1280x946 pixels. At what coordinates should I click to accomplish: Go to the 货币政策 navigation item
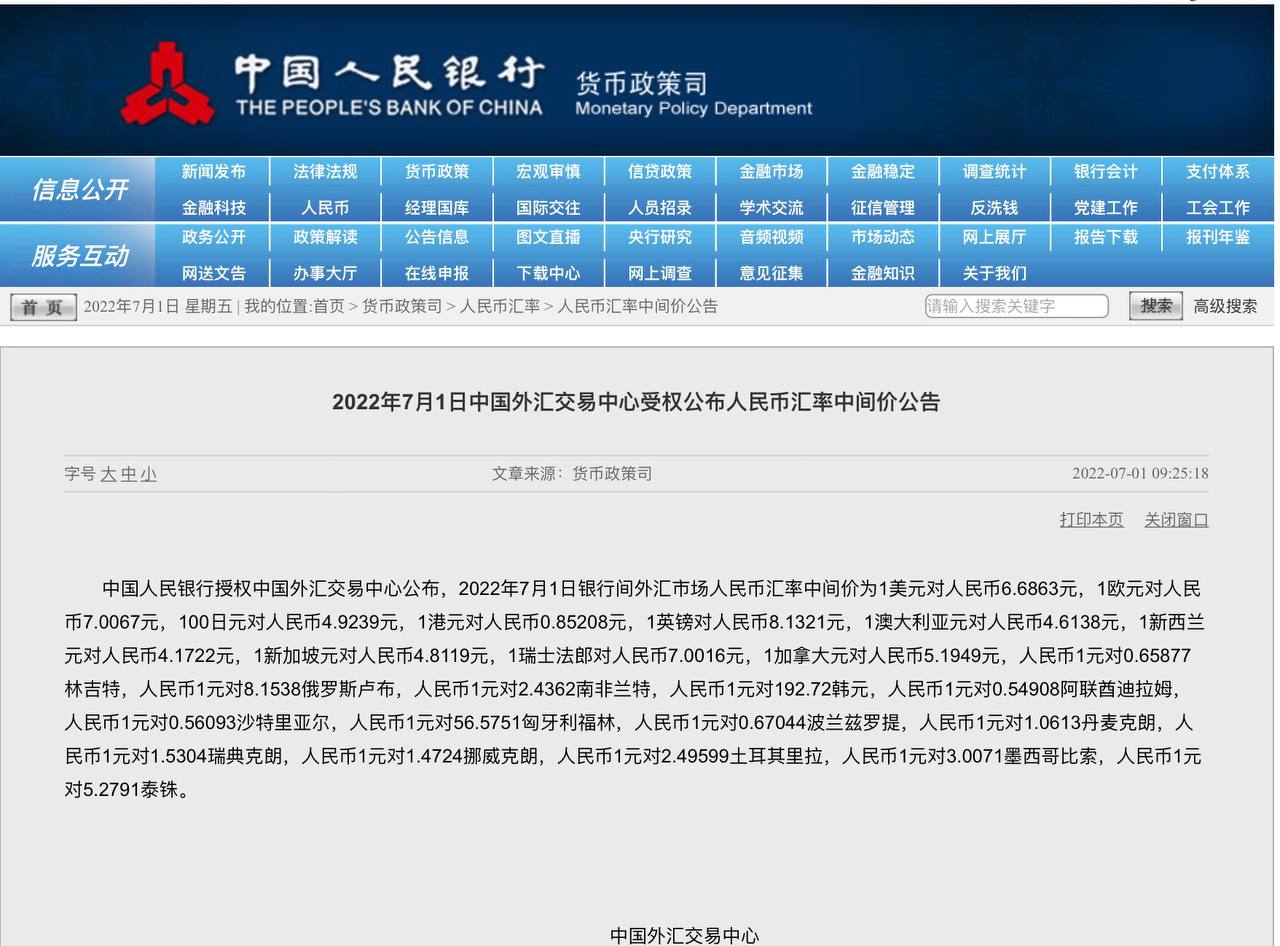(x=436, y=172)
